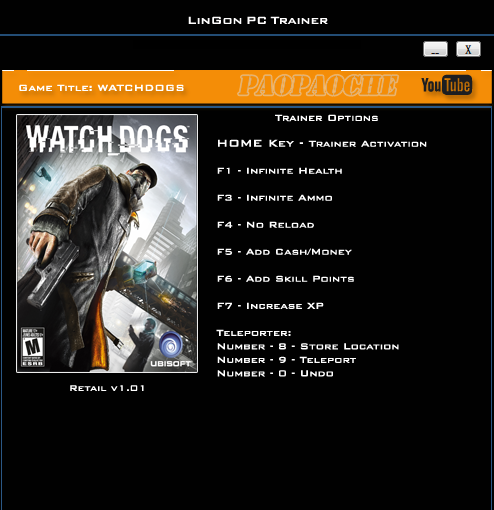
Task: Click the ESRB M rating badge
Action: tap(33, 347)
